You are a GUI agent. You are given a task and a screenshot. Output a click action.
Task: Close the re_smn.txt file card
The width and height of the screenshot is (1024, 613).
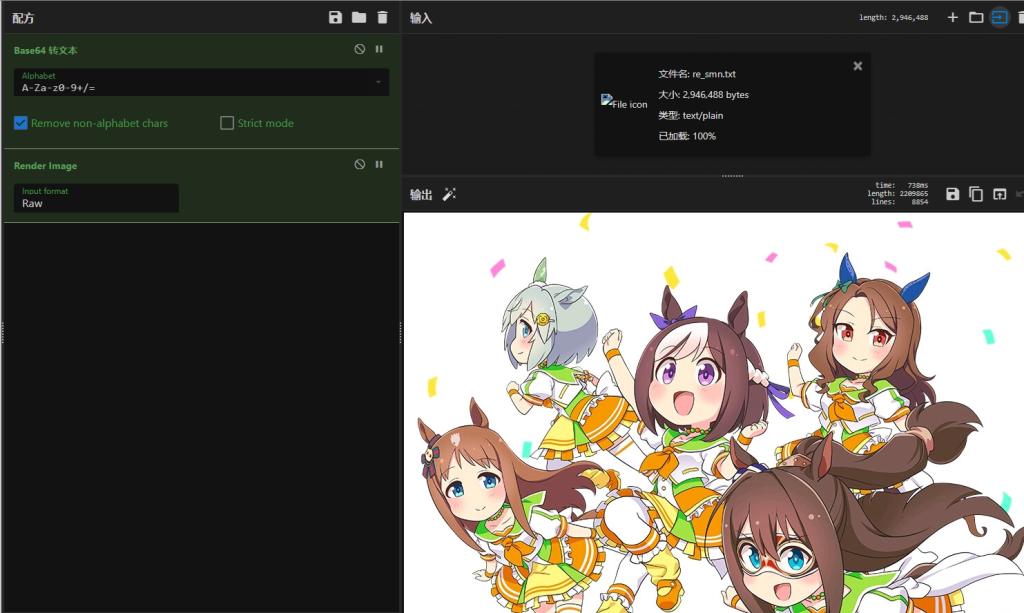point(857,66)
